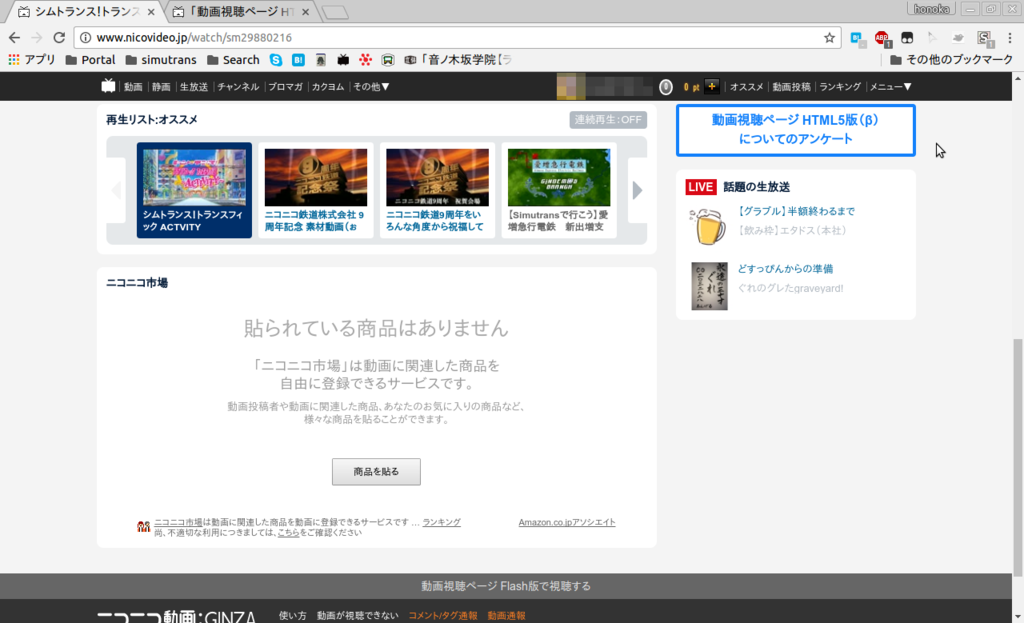Click the Niconico Ichiba mascot icon
This screenshot has height=623, width=1024.
tap(143, 526)
